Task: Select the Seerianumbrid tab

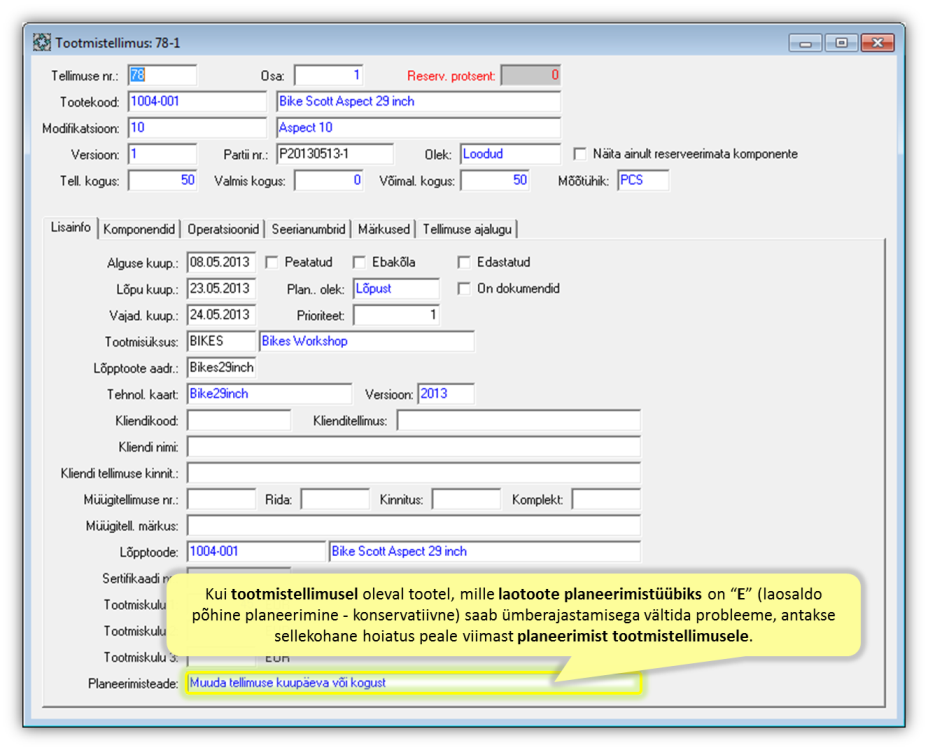Action: tap(310, 229)
